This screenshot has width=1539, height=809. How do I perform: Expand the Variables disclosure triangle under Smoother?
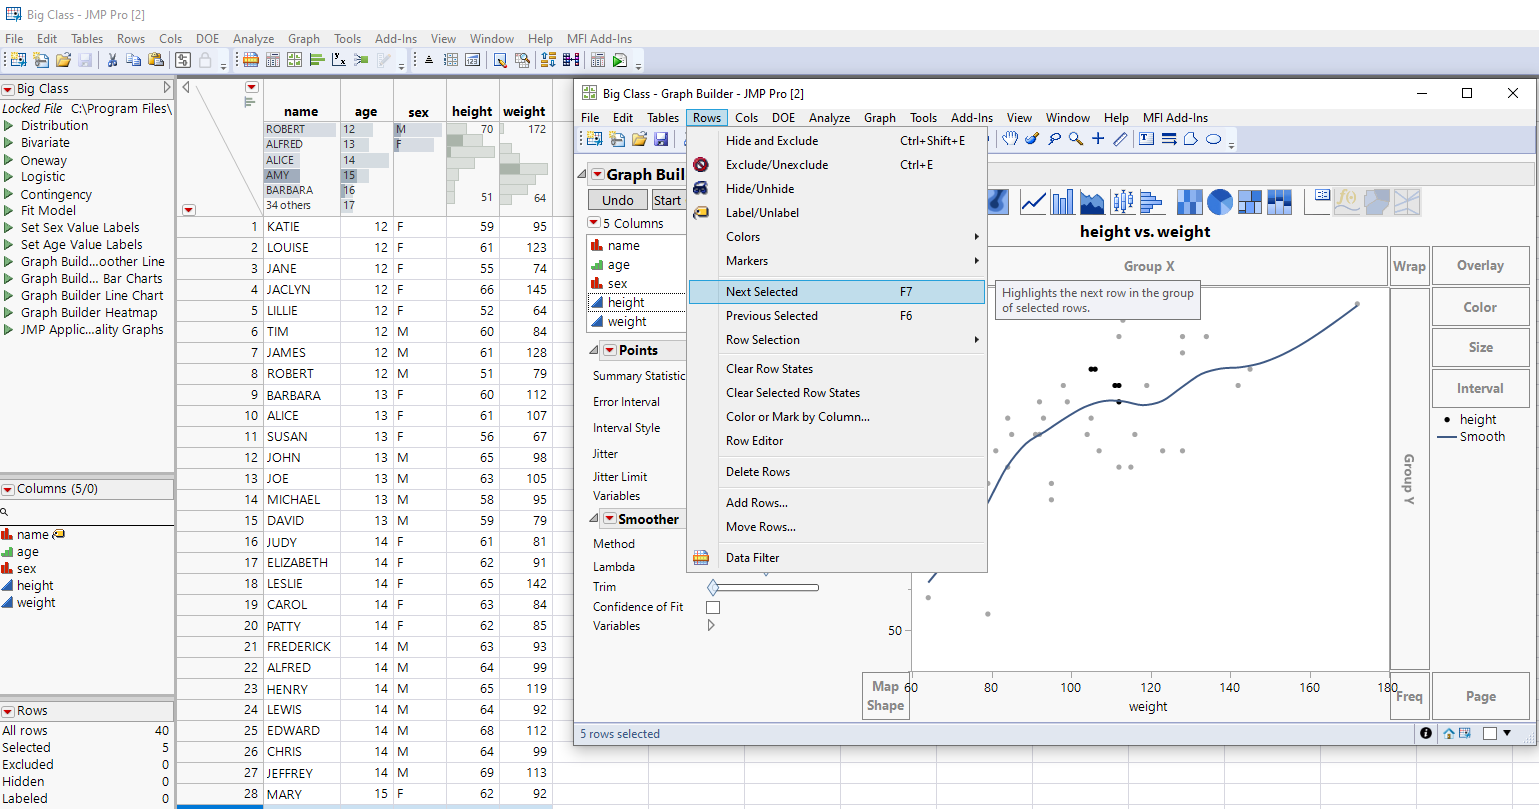(x=711, y=626)
